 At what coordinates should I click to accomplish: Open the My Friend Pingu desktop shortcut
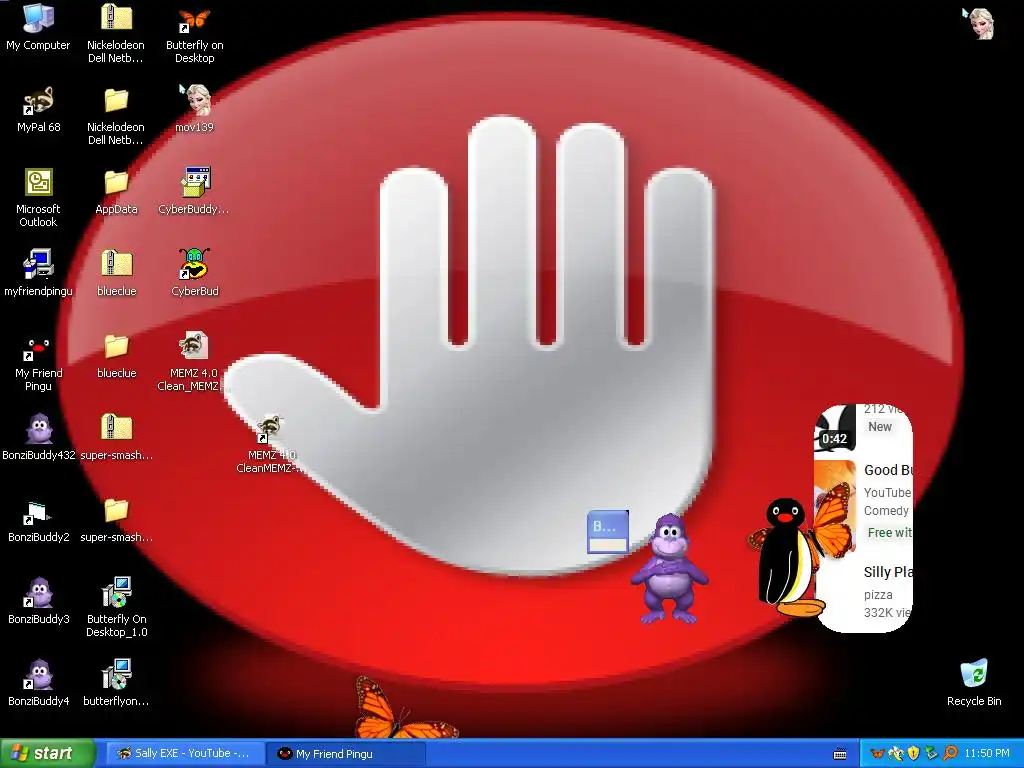pyautogui.click(x=38, y=363)
